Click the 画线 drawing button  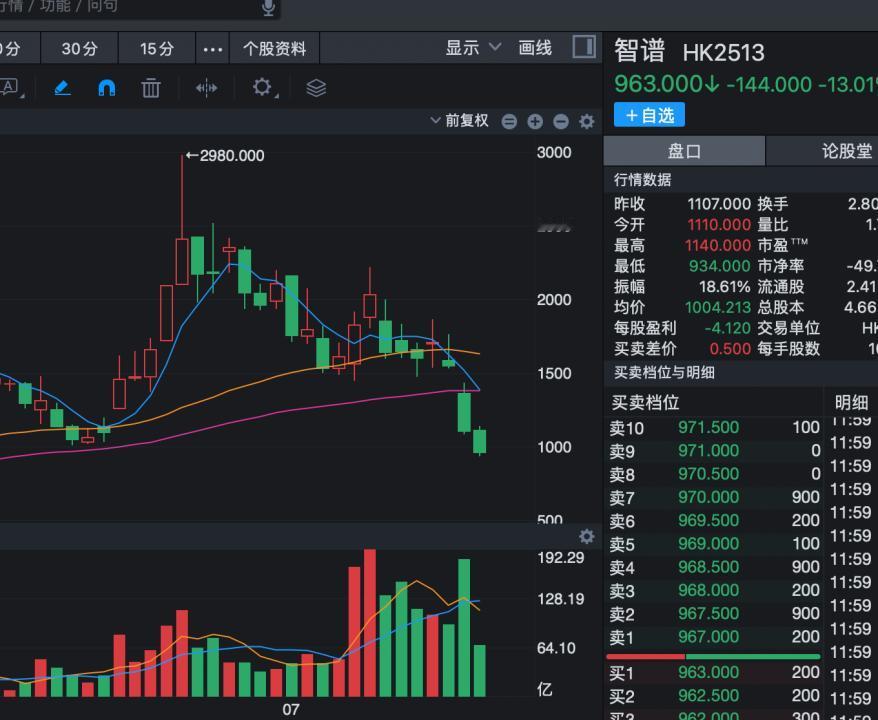535,48
